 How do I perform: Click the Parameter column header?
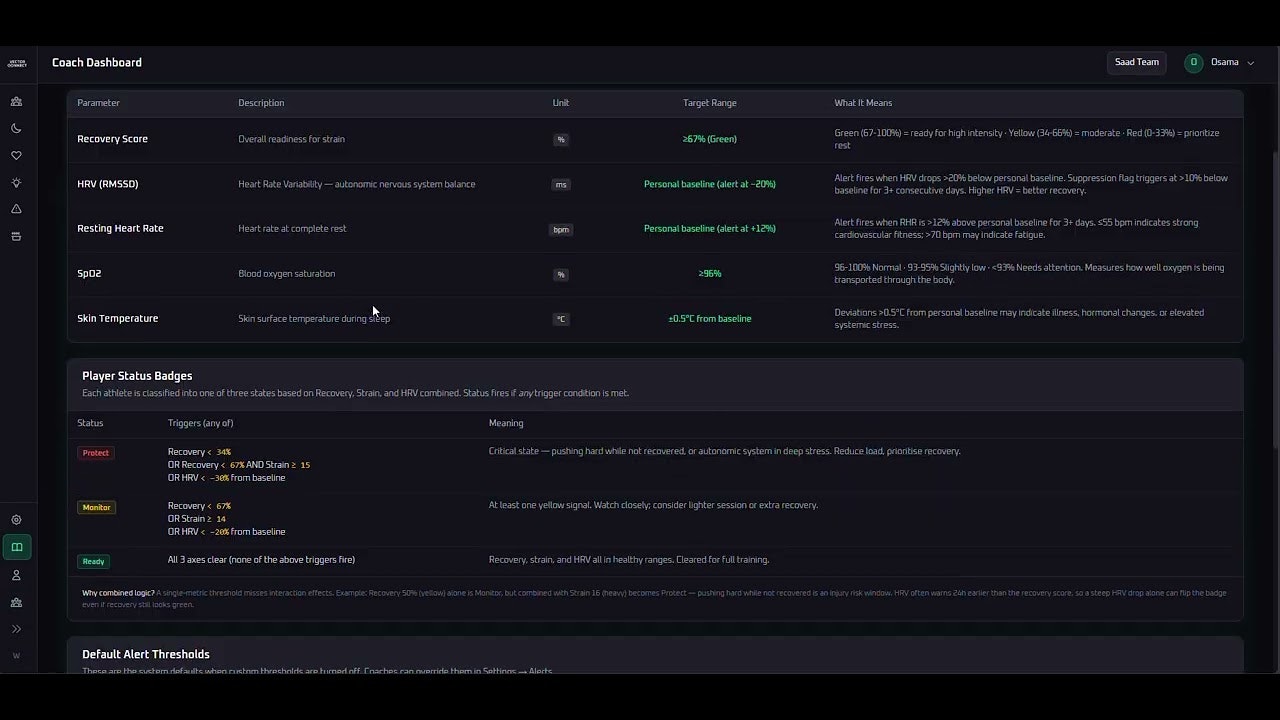click(98, 103)
